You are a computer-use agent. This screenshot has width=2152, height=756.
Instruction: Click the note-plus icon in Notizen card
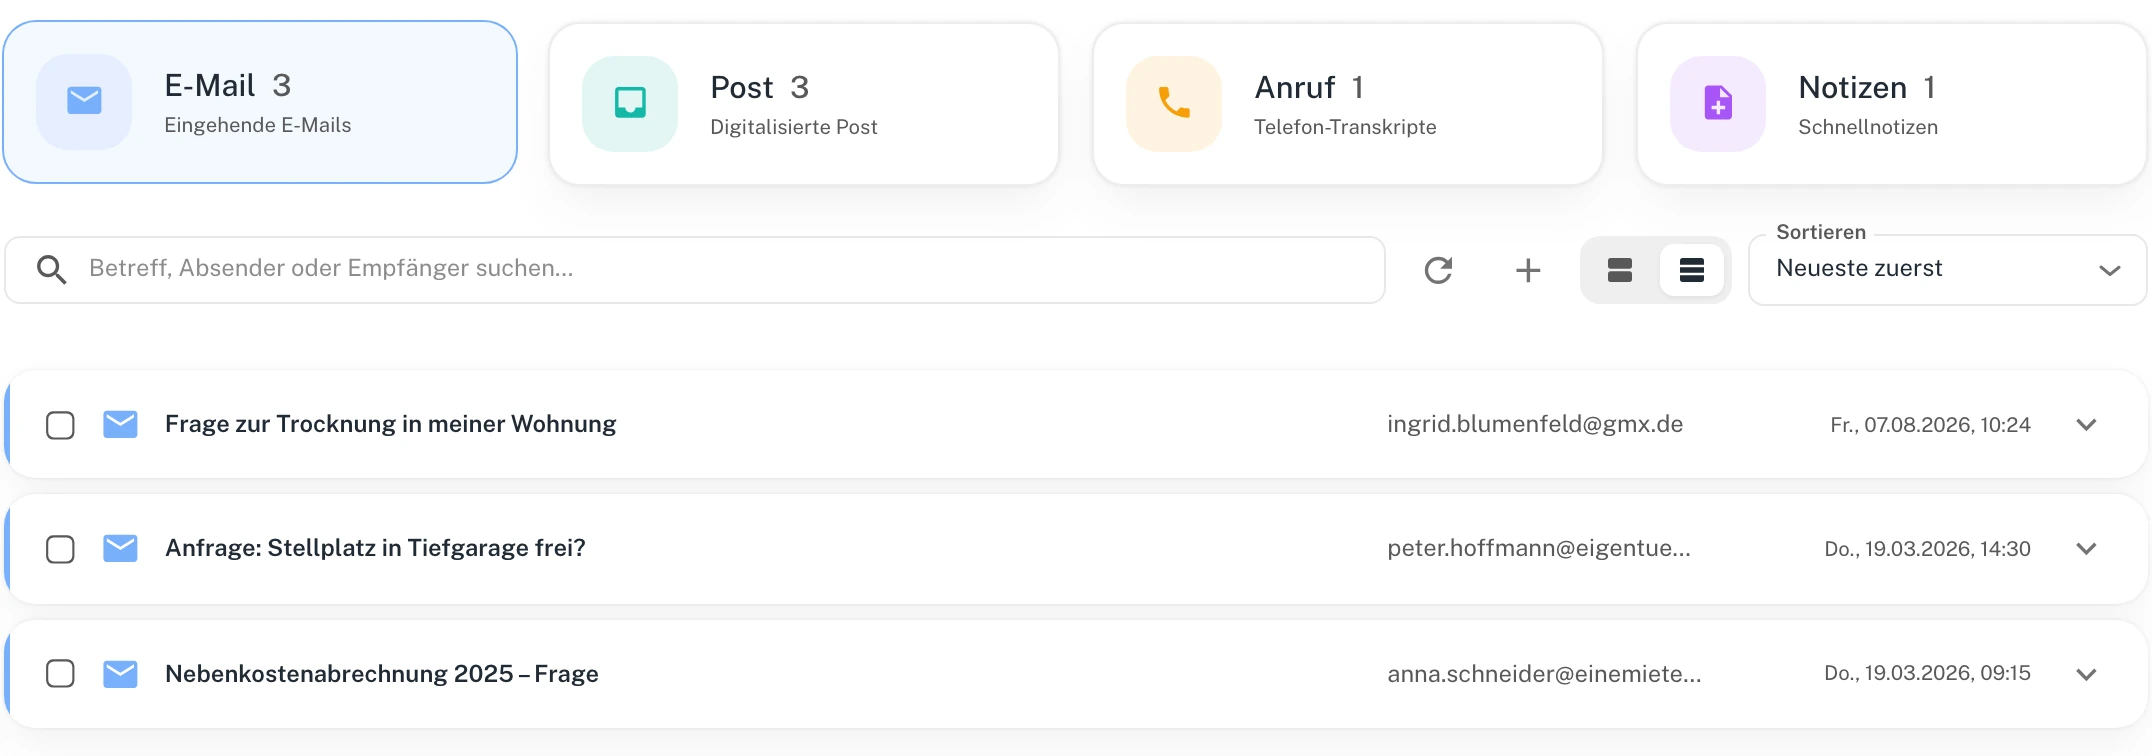[x=1718, y=103]
